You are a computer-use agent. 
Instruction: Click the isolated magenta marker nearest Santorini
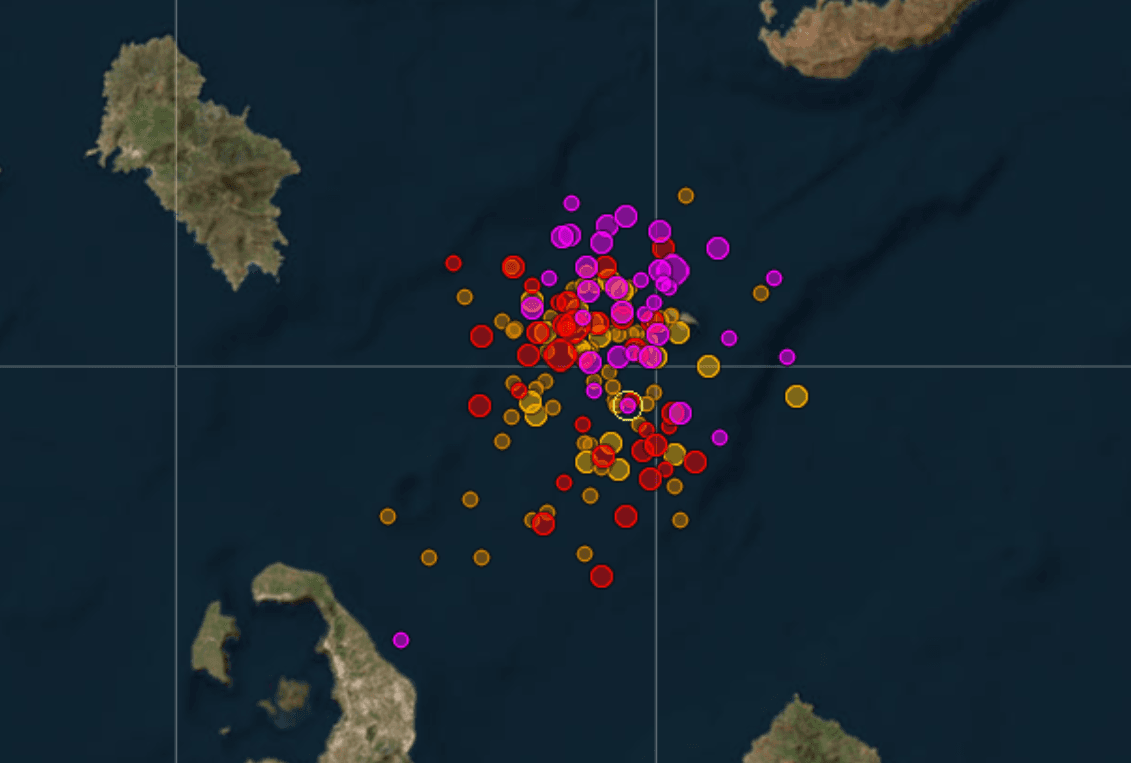pos(401,640)
